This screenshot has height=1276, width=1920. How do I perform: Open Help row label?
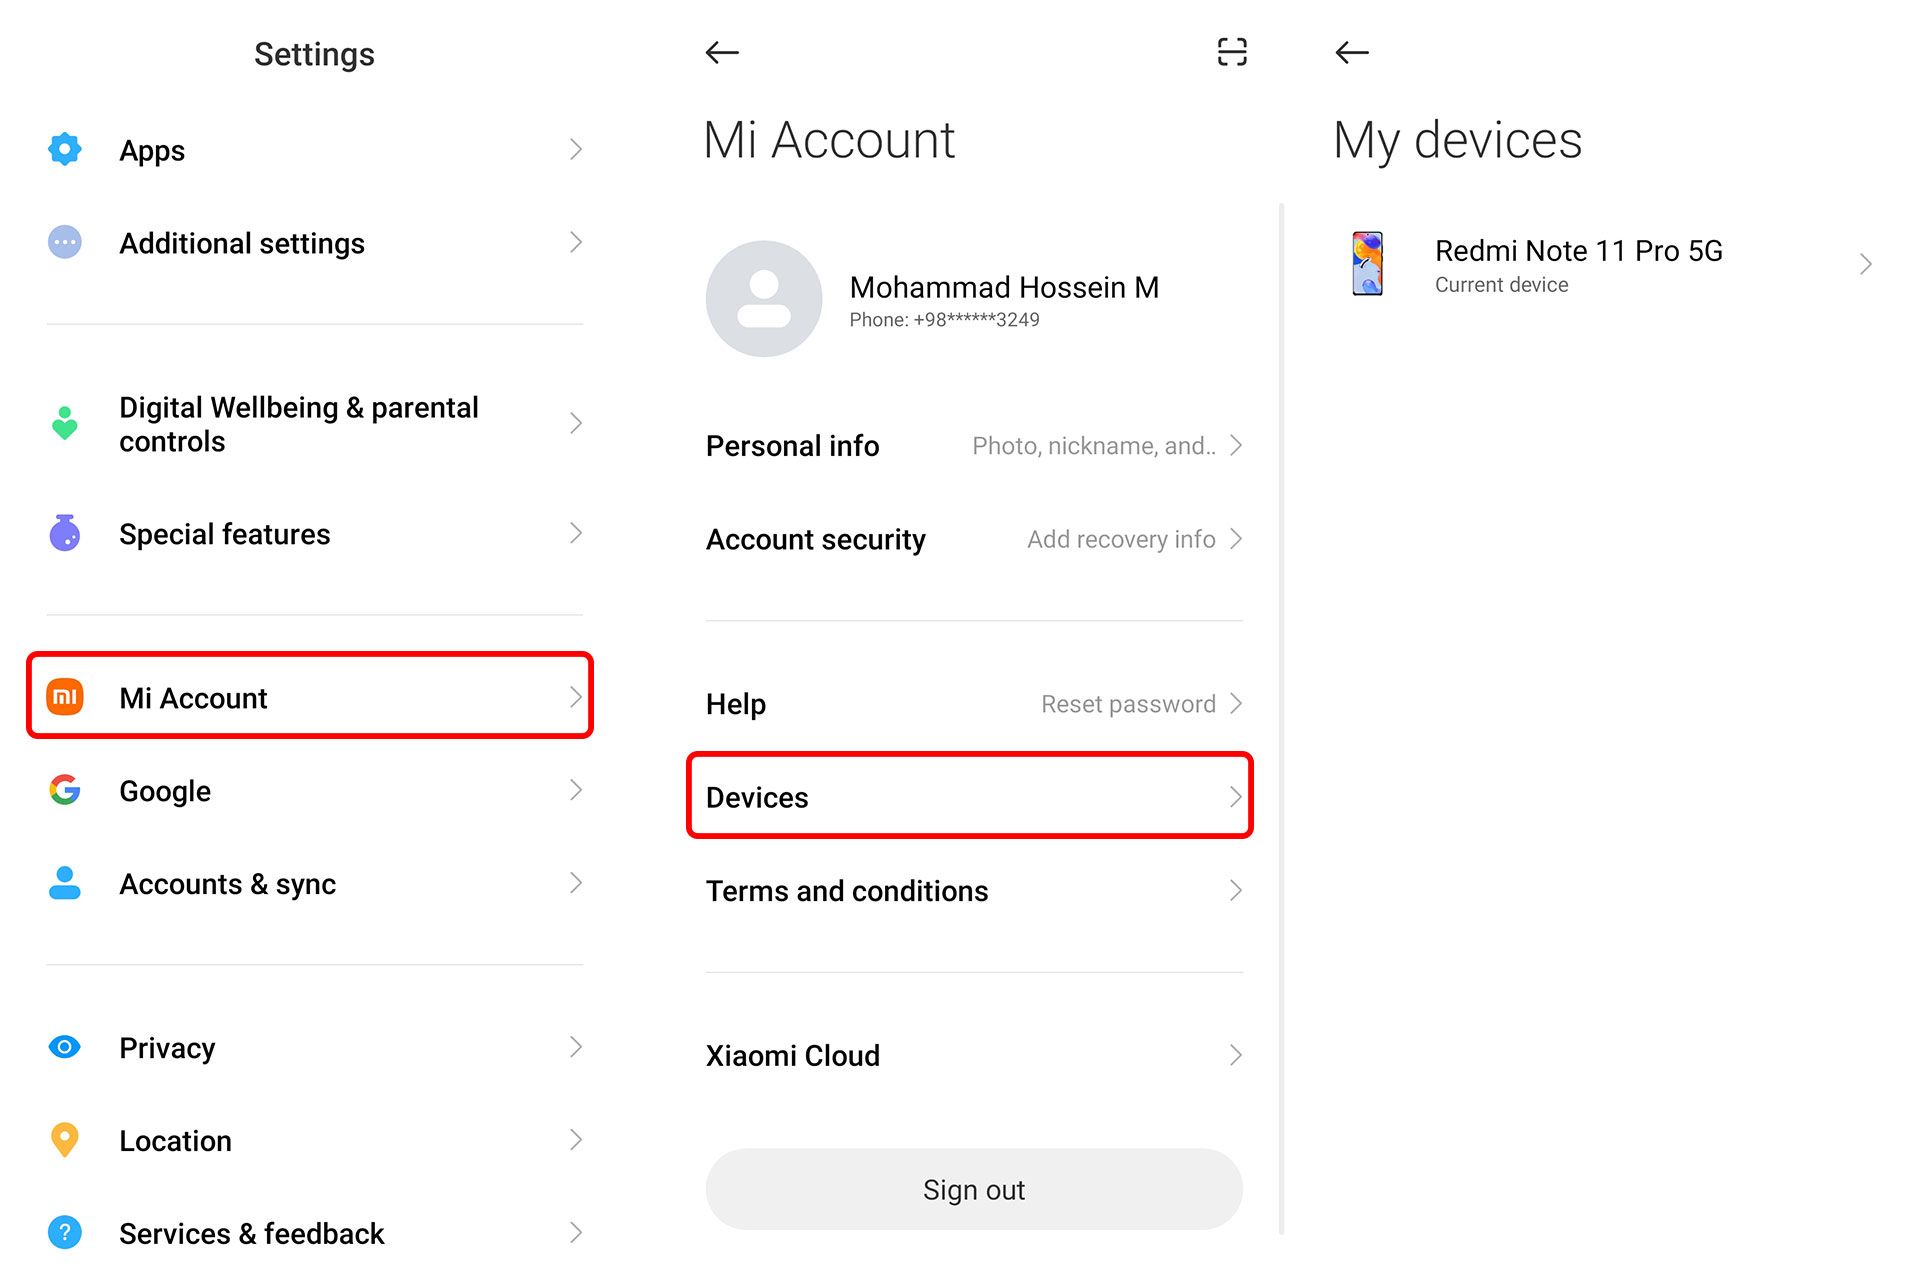(736, 704)
